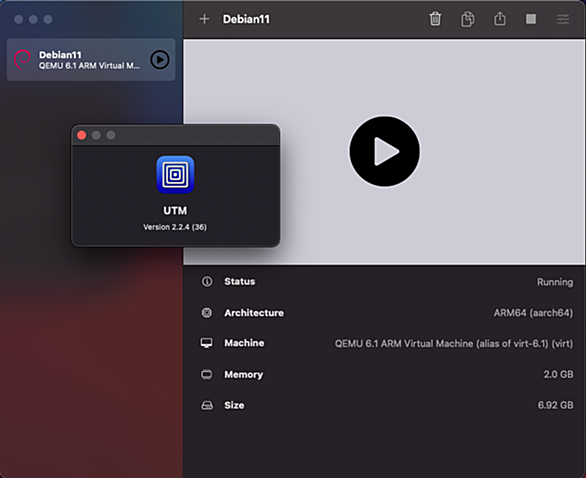The image size is (586, 478).
Task: Click the Size label
Action: click(x=234, y=405)
